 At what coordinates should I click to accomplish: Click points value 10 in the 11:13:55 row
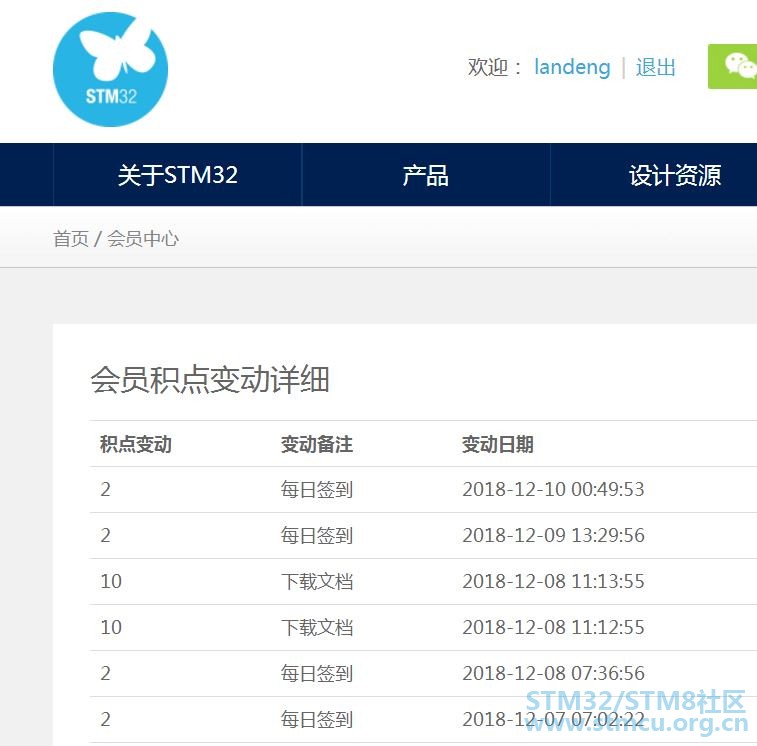click(111, 581)
